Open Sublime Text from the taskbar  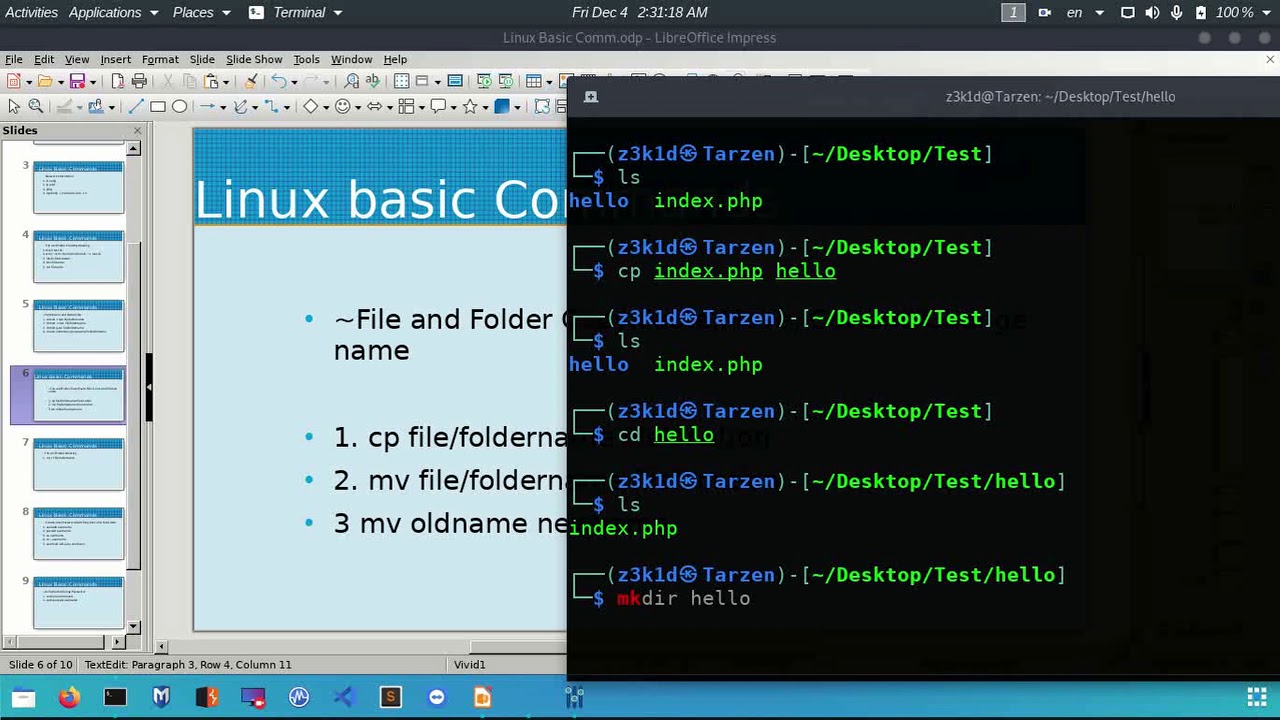(x=390, y=697)
